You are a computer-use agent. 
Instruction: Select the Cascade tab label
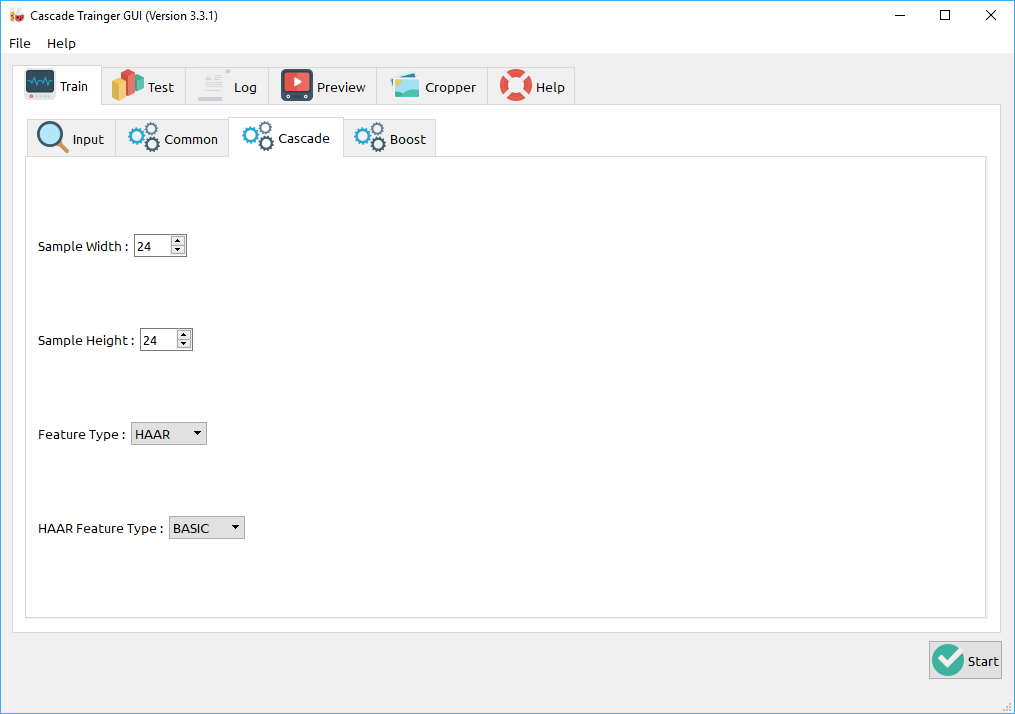[304, 138]
